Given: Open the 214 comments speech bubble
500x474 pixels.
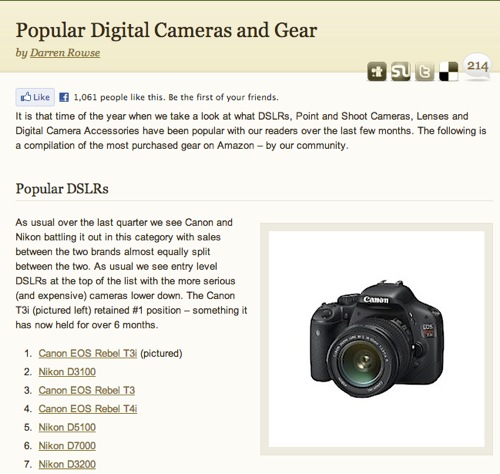Looking at the screenshot, I should tap(477, 66).
